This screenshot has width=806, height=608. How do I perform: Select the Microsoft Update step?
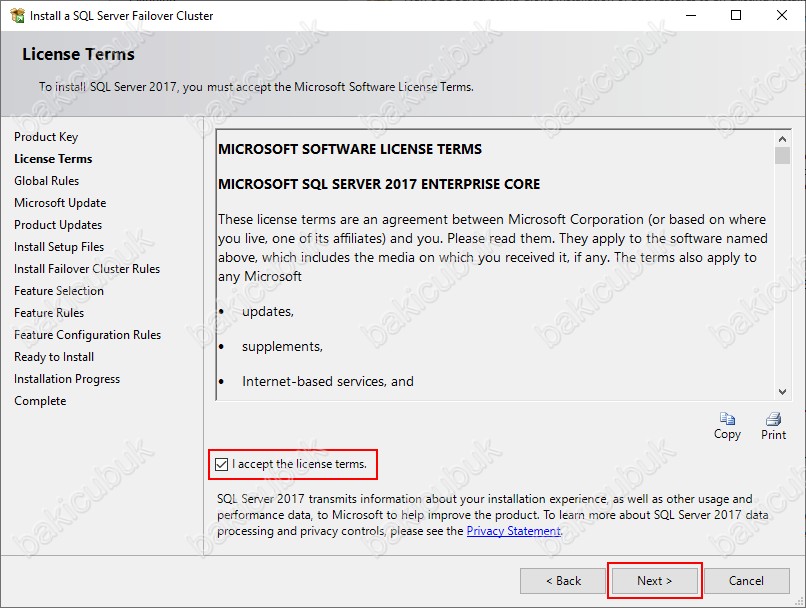(60, 203)
